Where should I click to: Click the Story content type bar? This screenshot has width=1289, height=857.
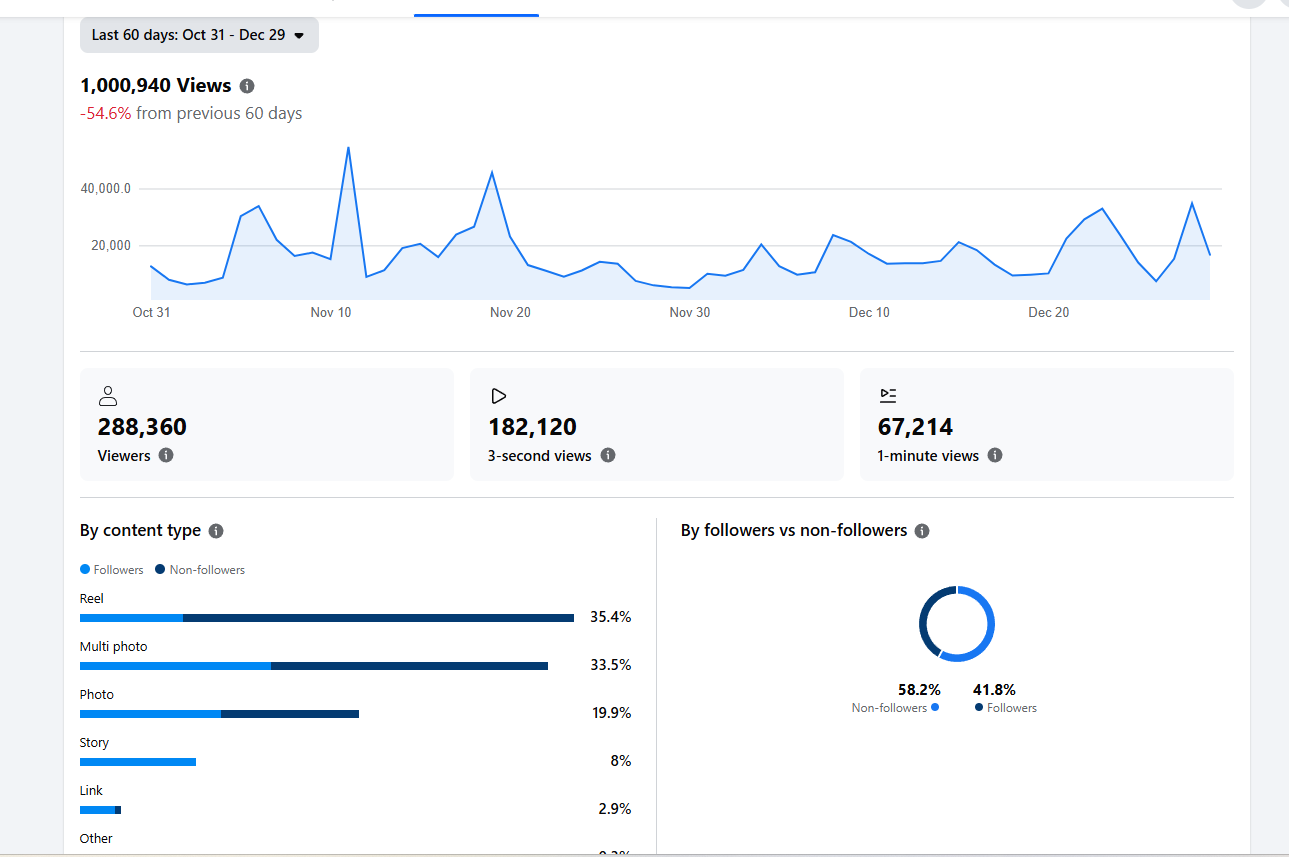(137, 762)
